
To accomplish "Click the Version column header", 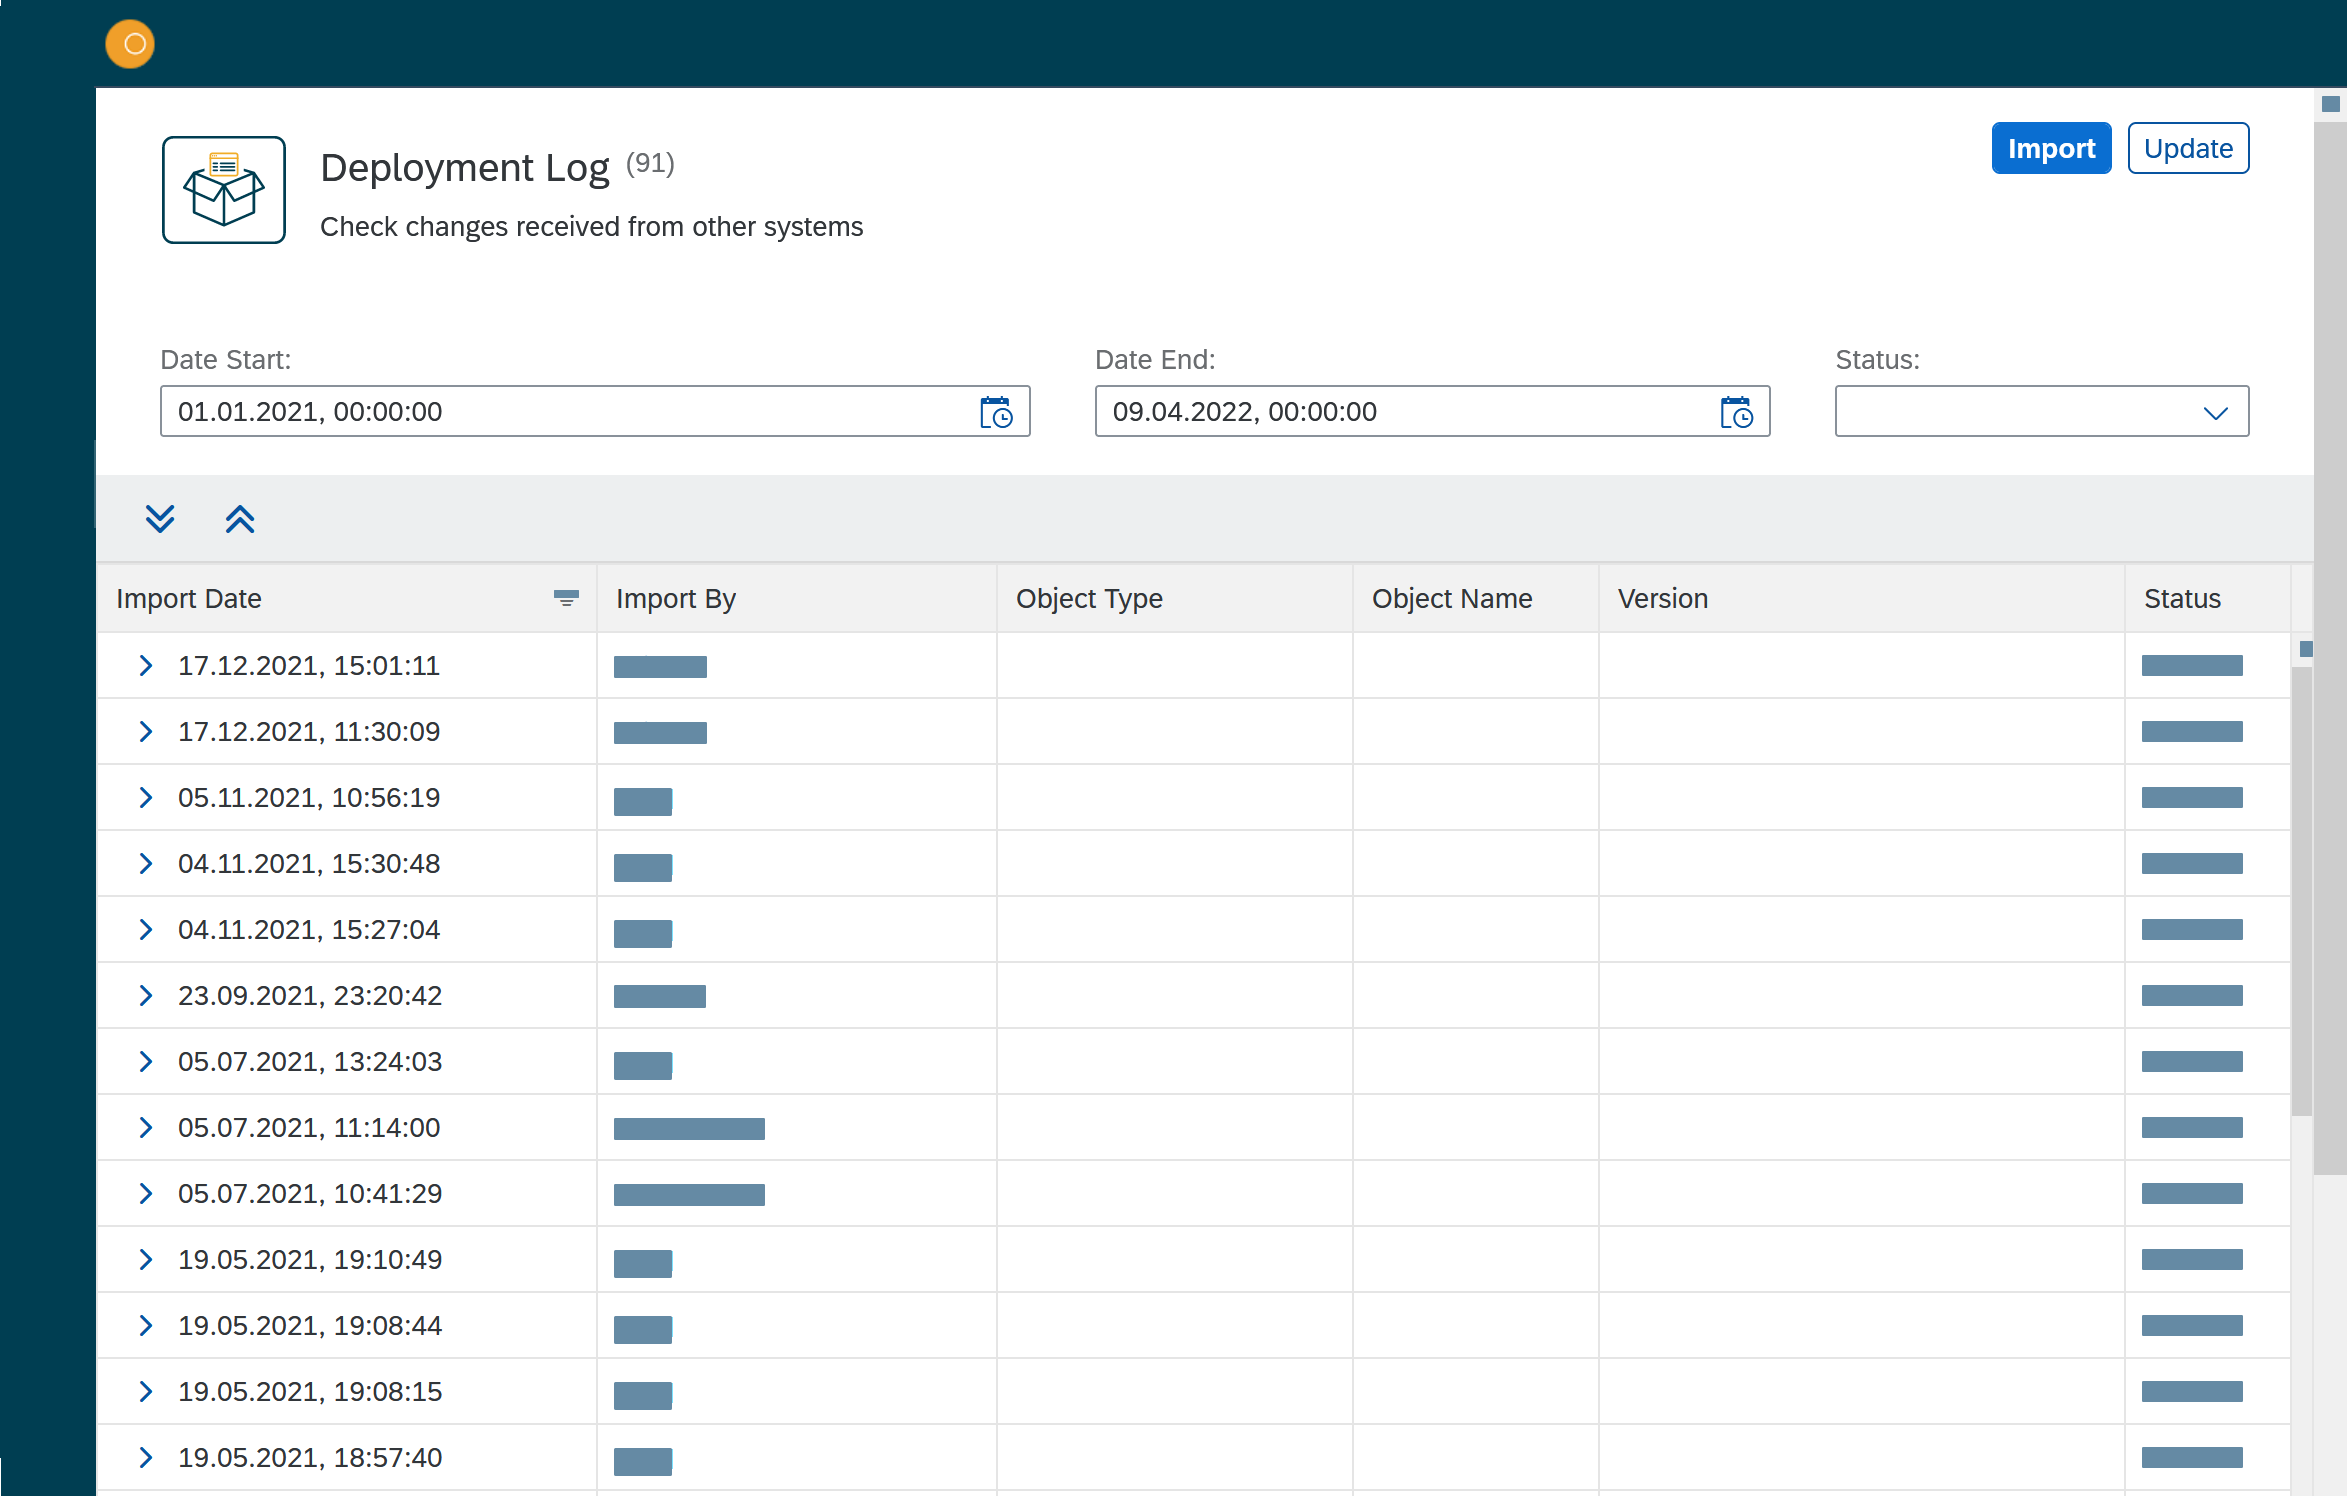I will [1862, 598].
